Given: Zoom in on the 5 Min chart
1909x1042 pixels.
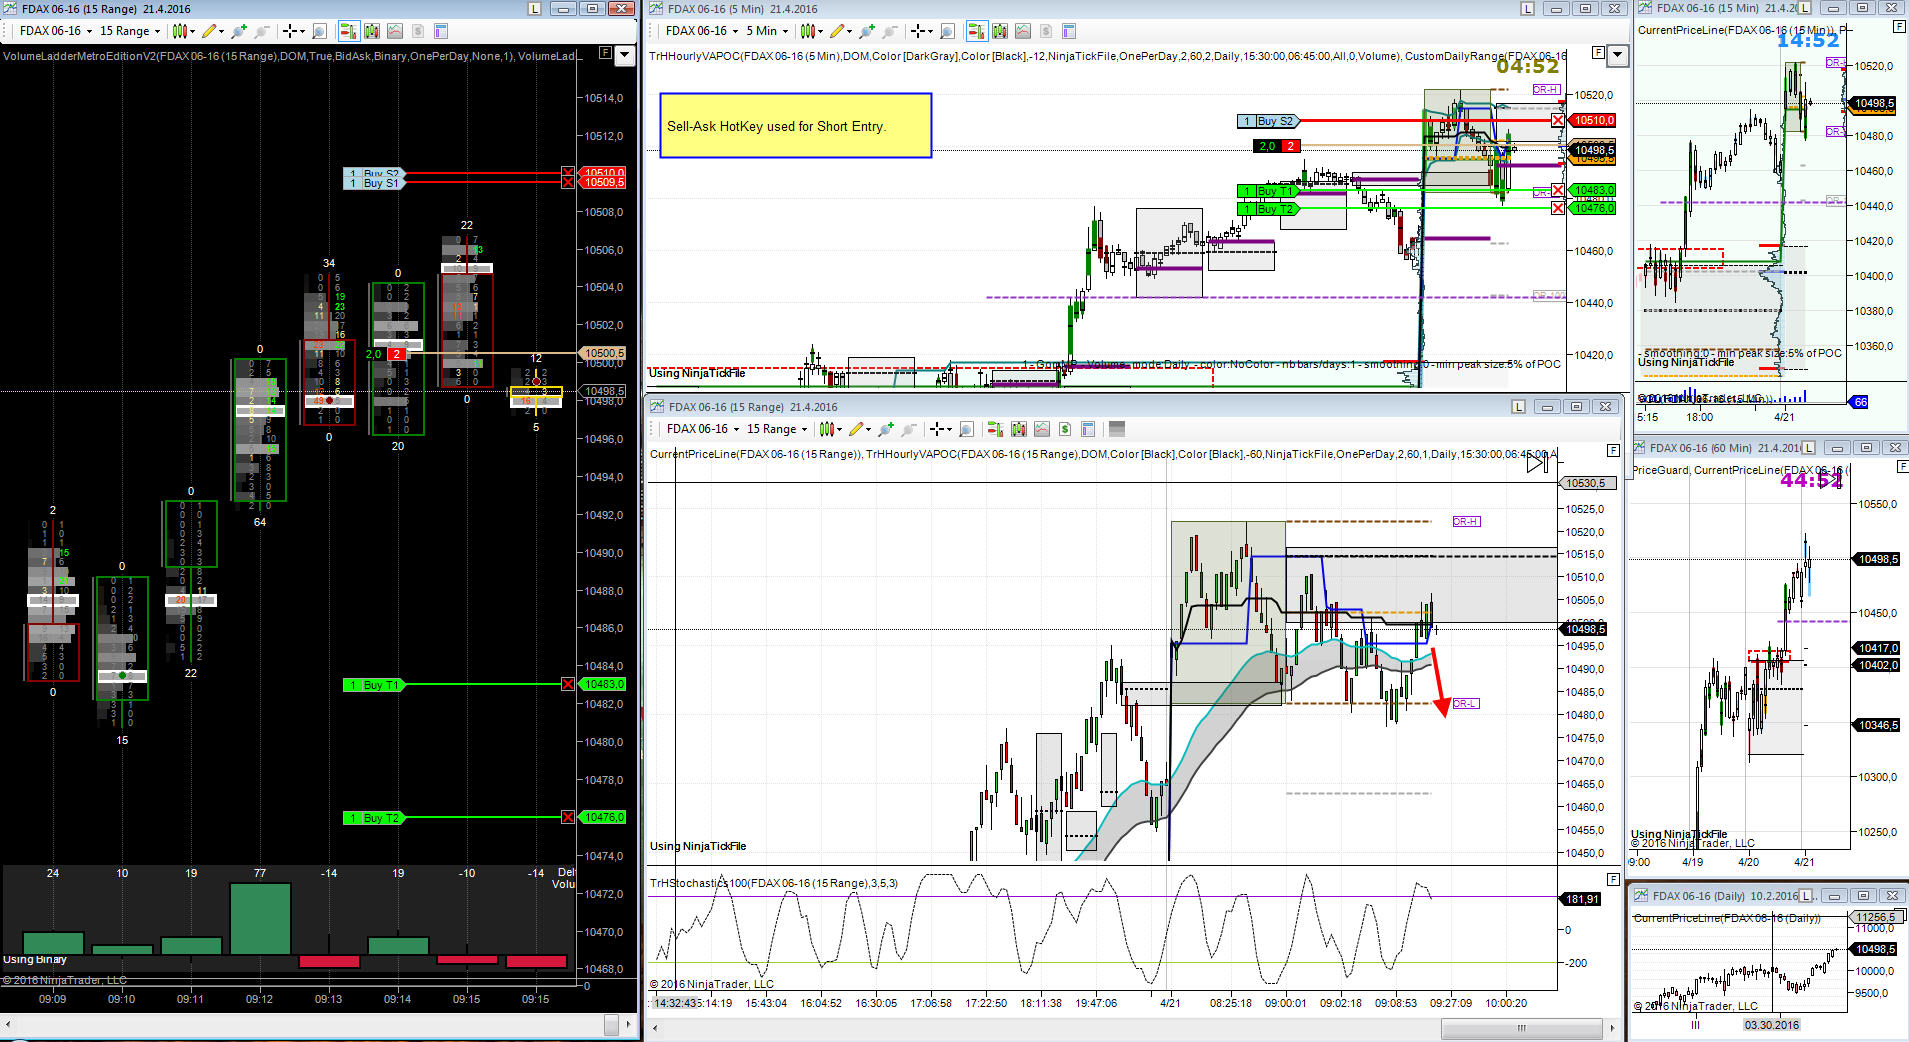Looking at the screenshot, I should click(866, 31).
